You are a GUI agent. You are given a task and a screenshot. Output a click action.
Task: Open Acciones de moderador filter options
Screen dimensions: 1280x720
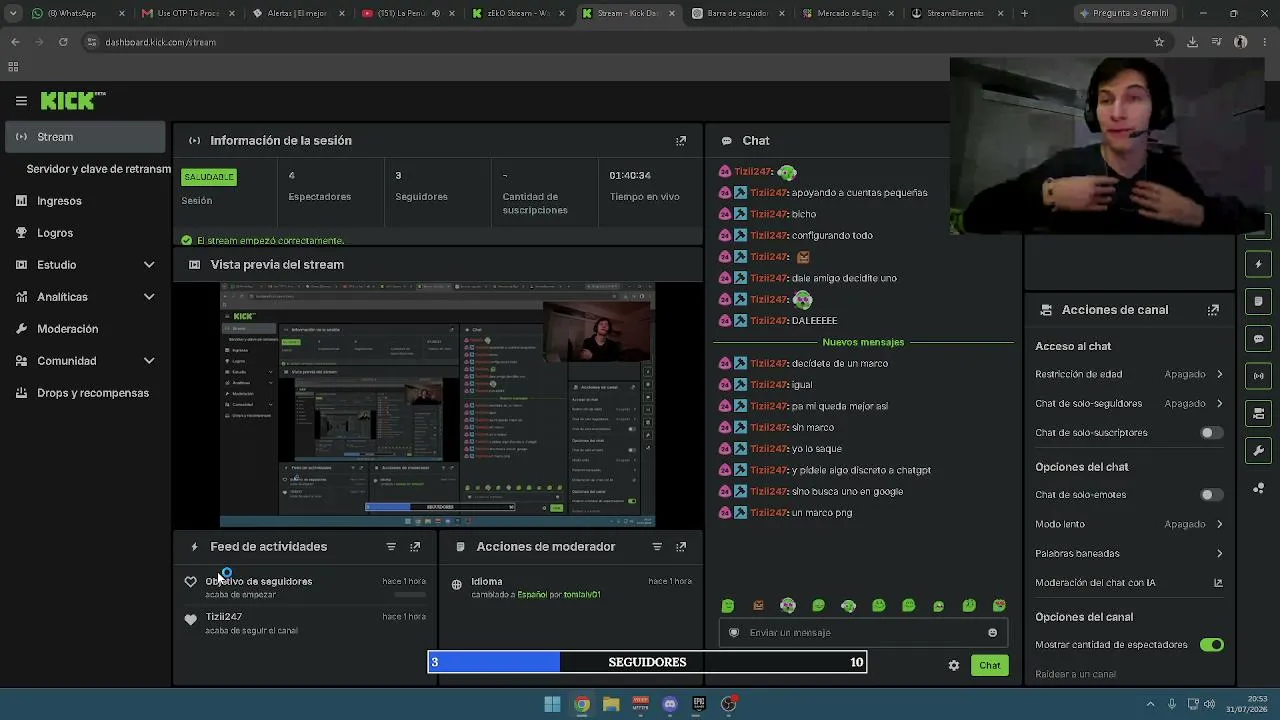tap(657, 547)
